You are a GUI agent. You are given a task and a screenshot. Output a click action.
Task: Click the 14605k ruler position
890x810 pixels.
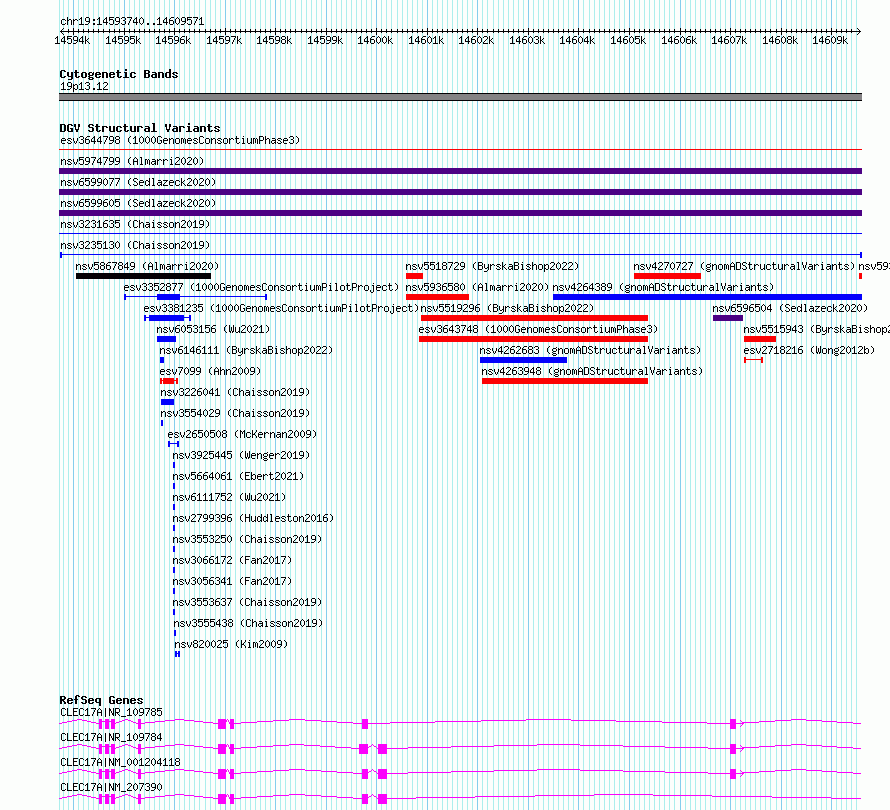pos(628,40)
